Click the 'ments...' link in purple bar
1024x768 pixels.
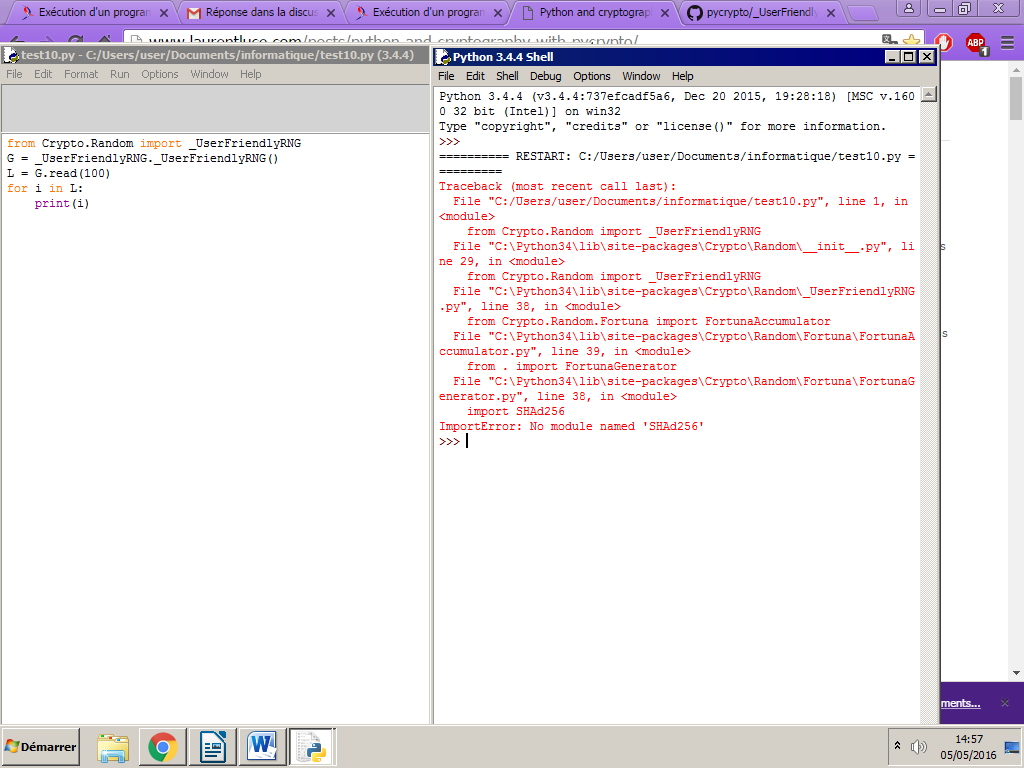(x=960, y=703)
